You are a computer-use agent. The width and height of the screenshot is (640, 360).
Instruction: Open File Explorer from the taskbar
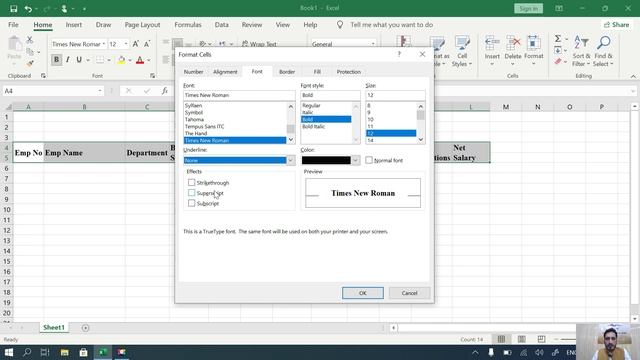[x=64, y=352]
